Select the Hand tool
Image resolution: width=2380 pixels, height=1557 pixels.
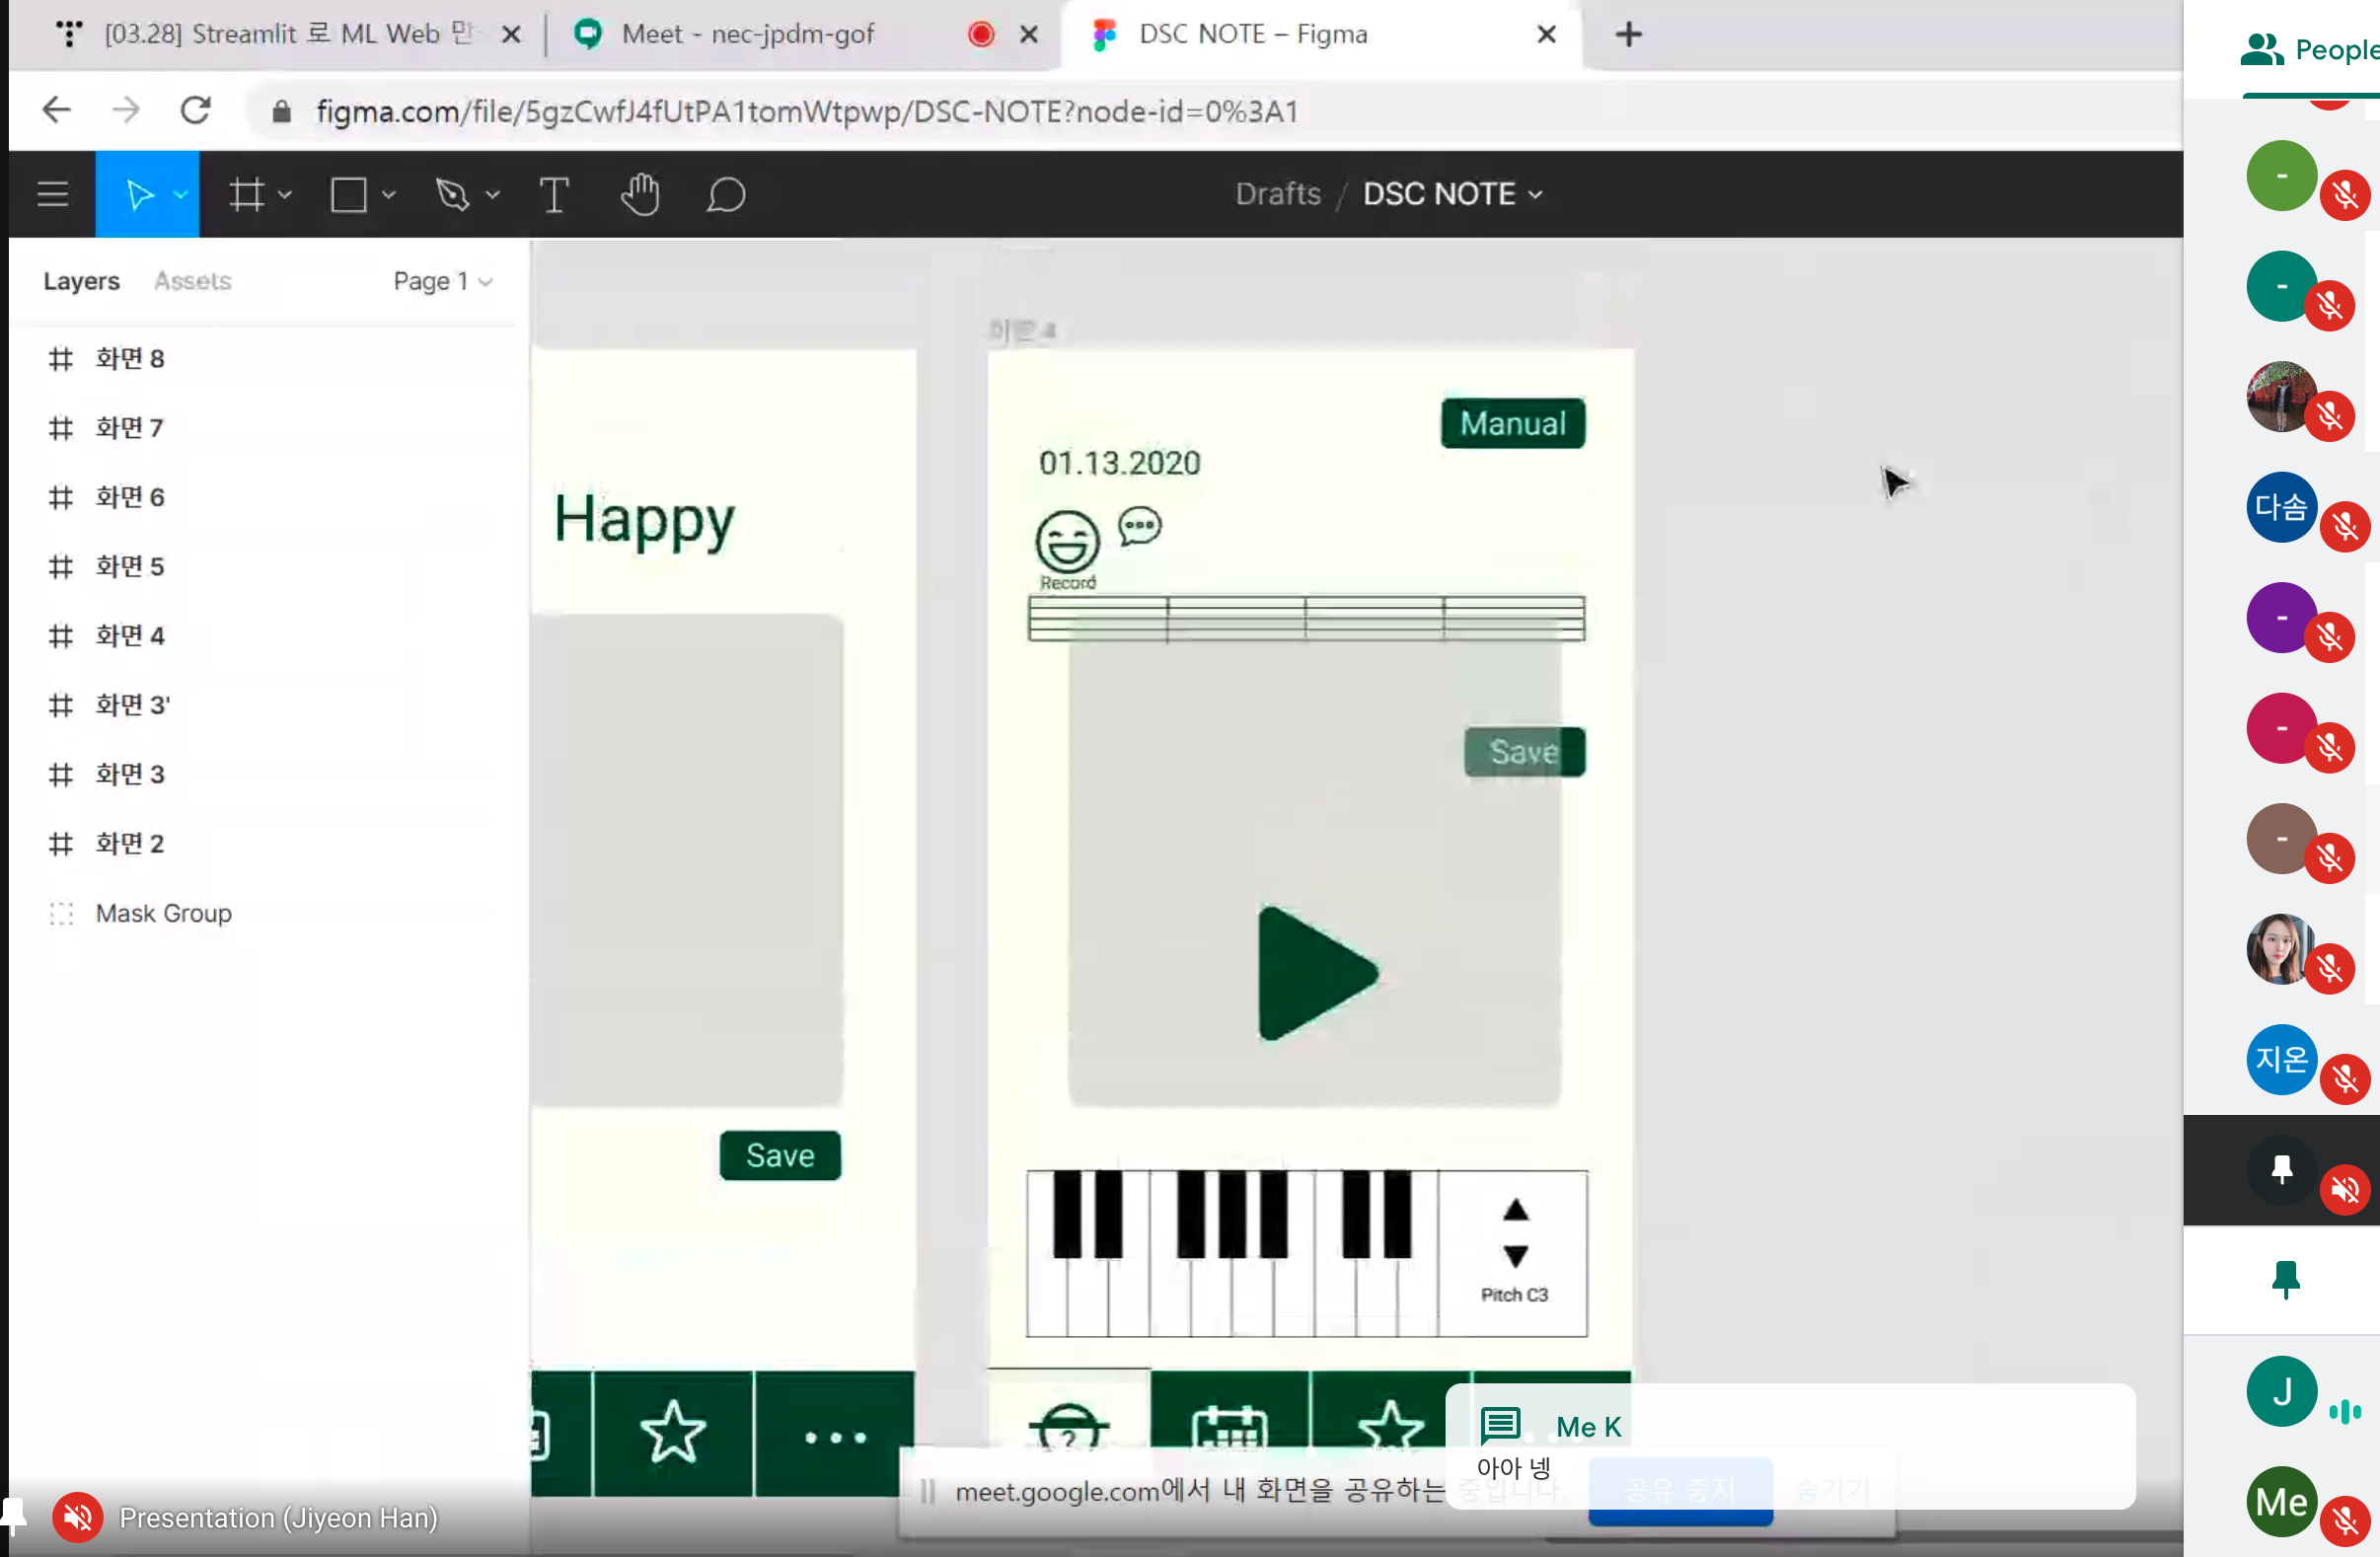click(x=640, y=194)
